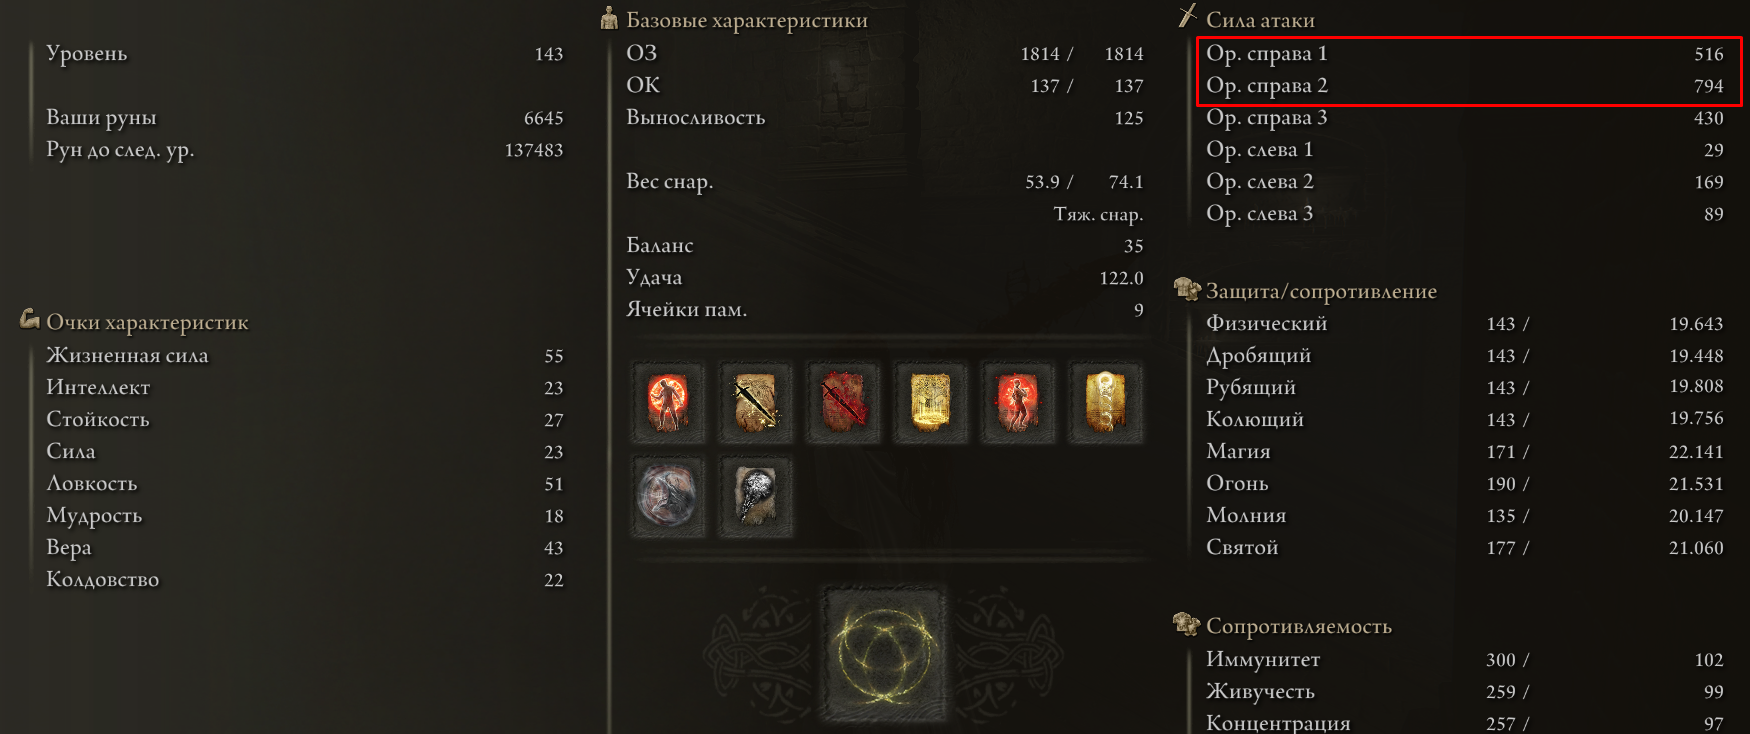Click the first red flaming body icon

pyautogui.click(x=668, y=402)
